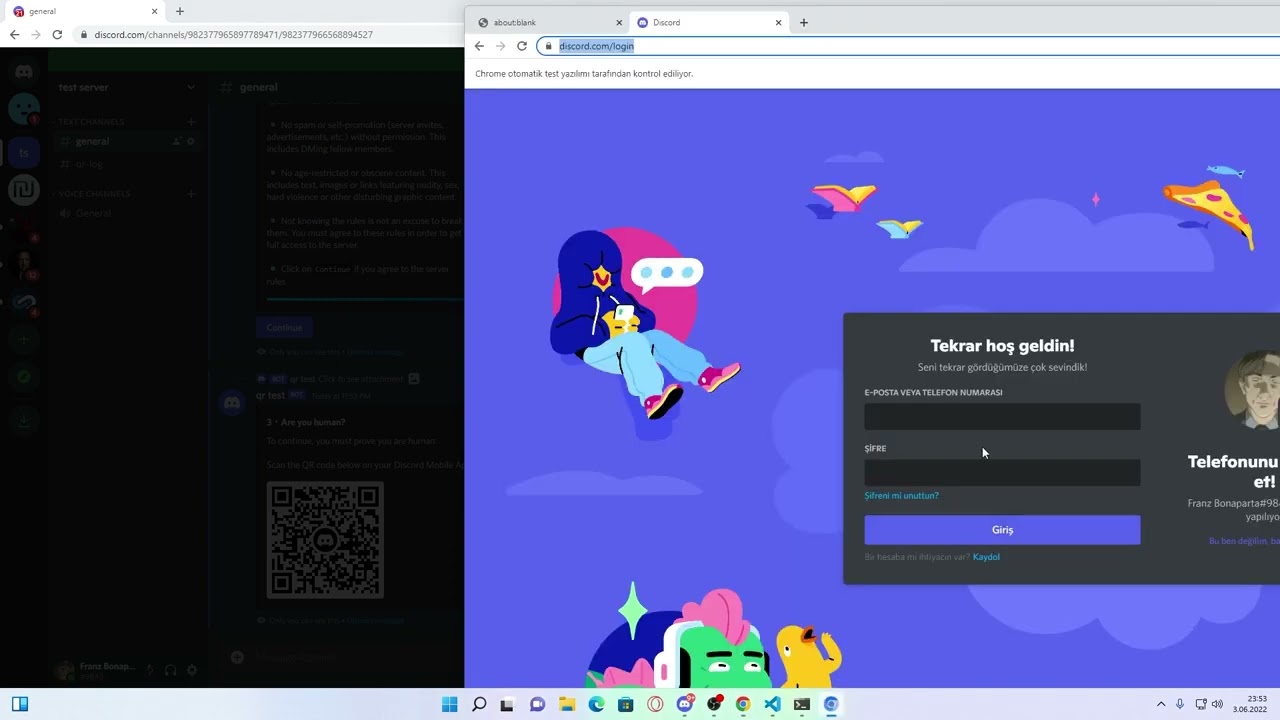The height and width of the screenshot is (720, 1280).
Task: Click 'Bu ben değilim' link
Action: [x=1244, y=541]
